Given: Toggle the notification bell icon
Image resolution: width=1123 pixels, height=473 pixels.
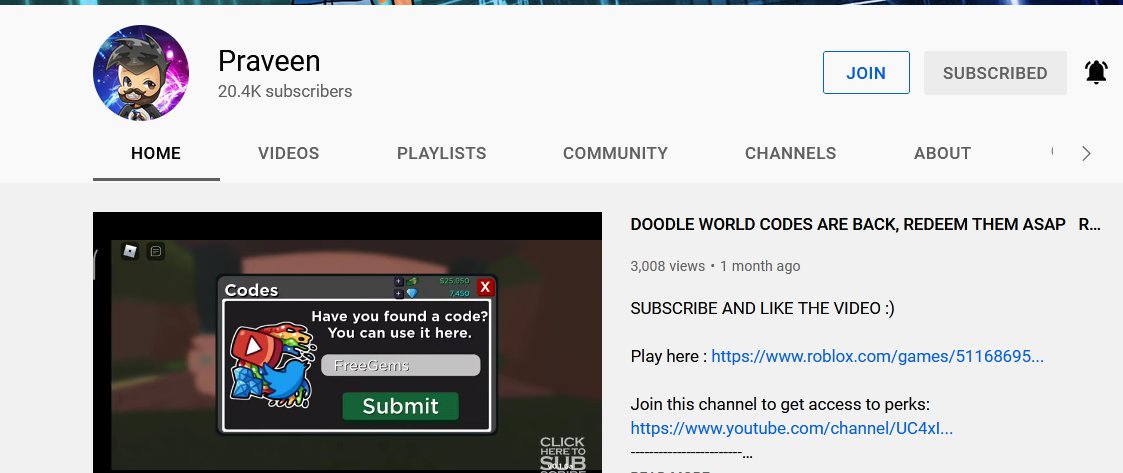Looking at the screenshot, I should (x=1096, y=72).
